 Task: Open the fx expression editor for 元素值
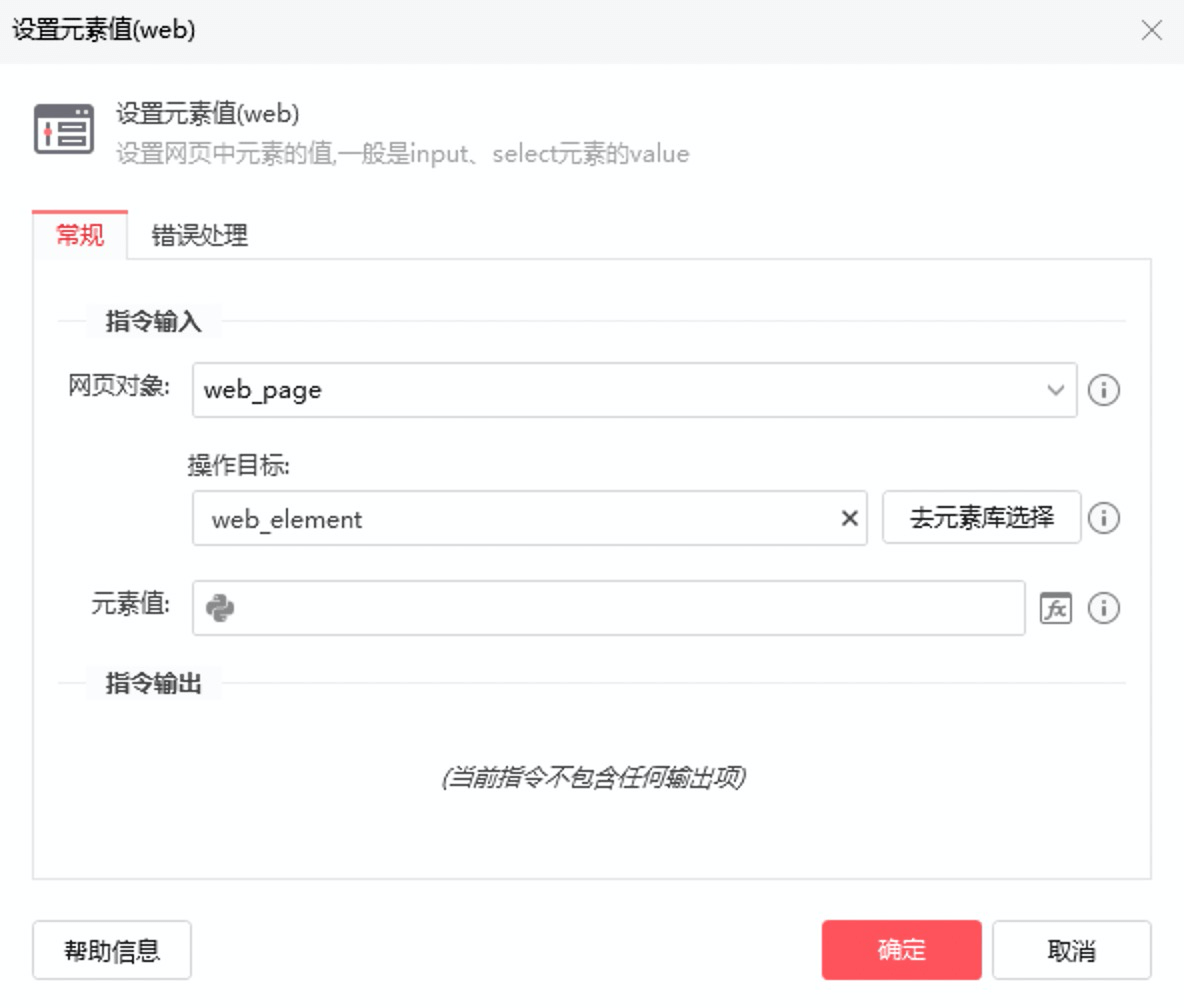coord(1055,608)
